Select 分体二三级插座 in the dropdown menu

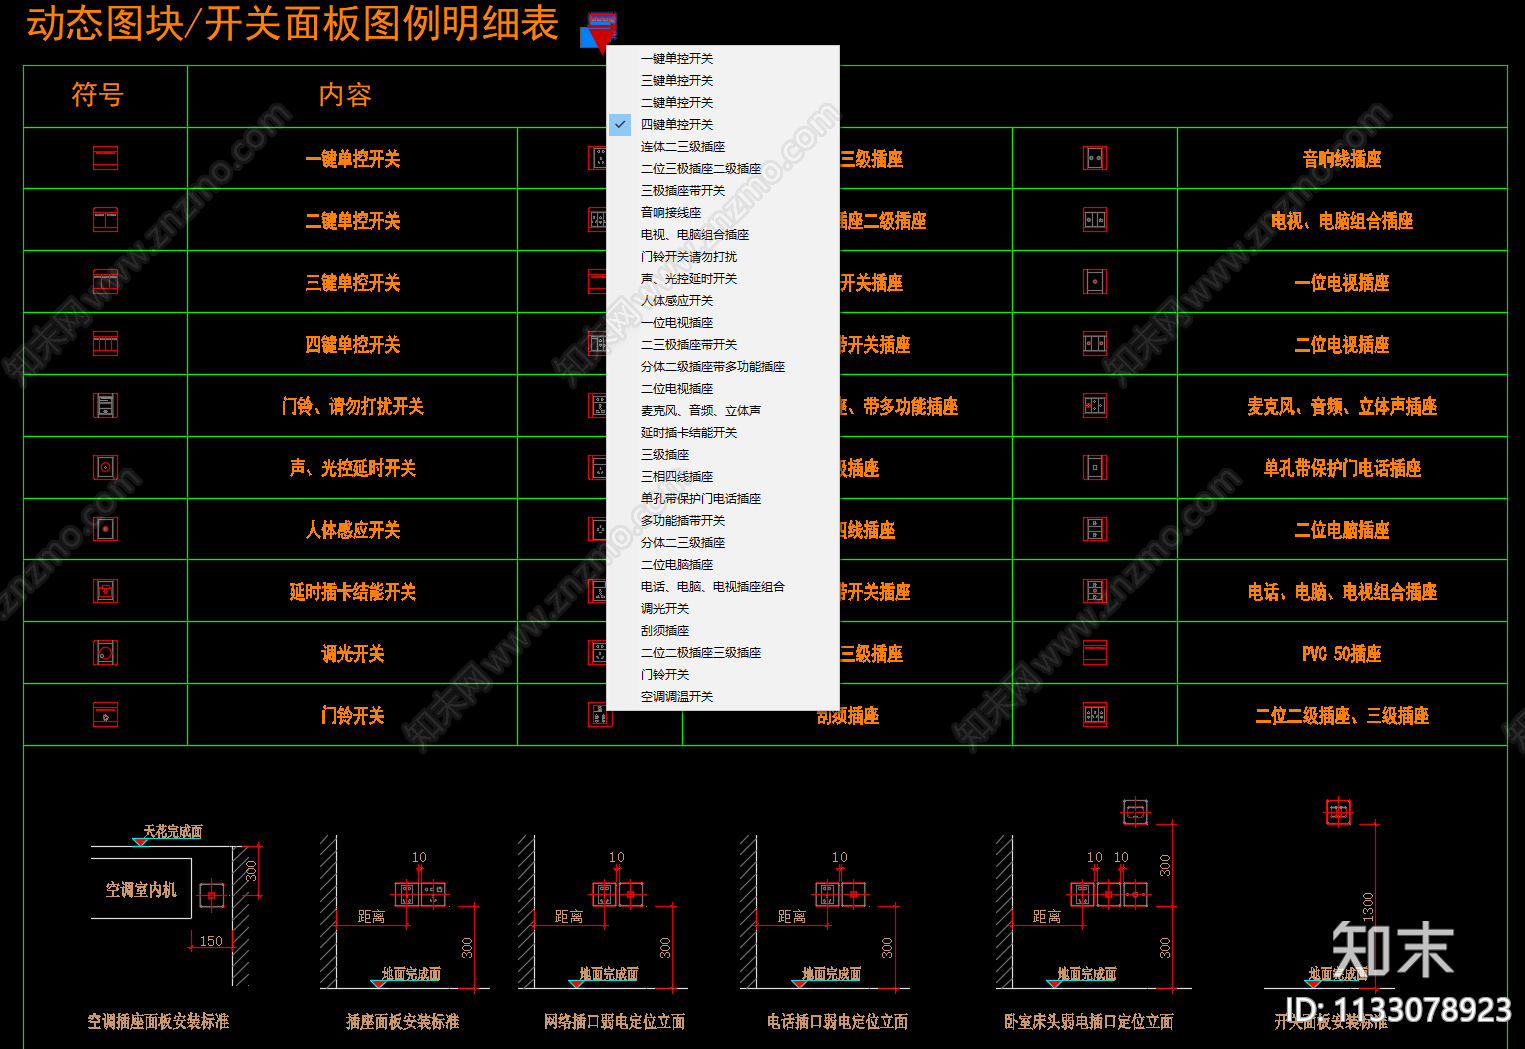click(x=683, y=543)
